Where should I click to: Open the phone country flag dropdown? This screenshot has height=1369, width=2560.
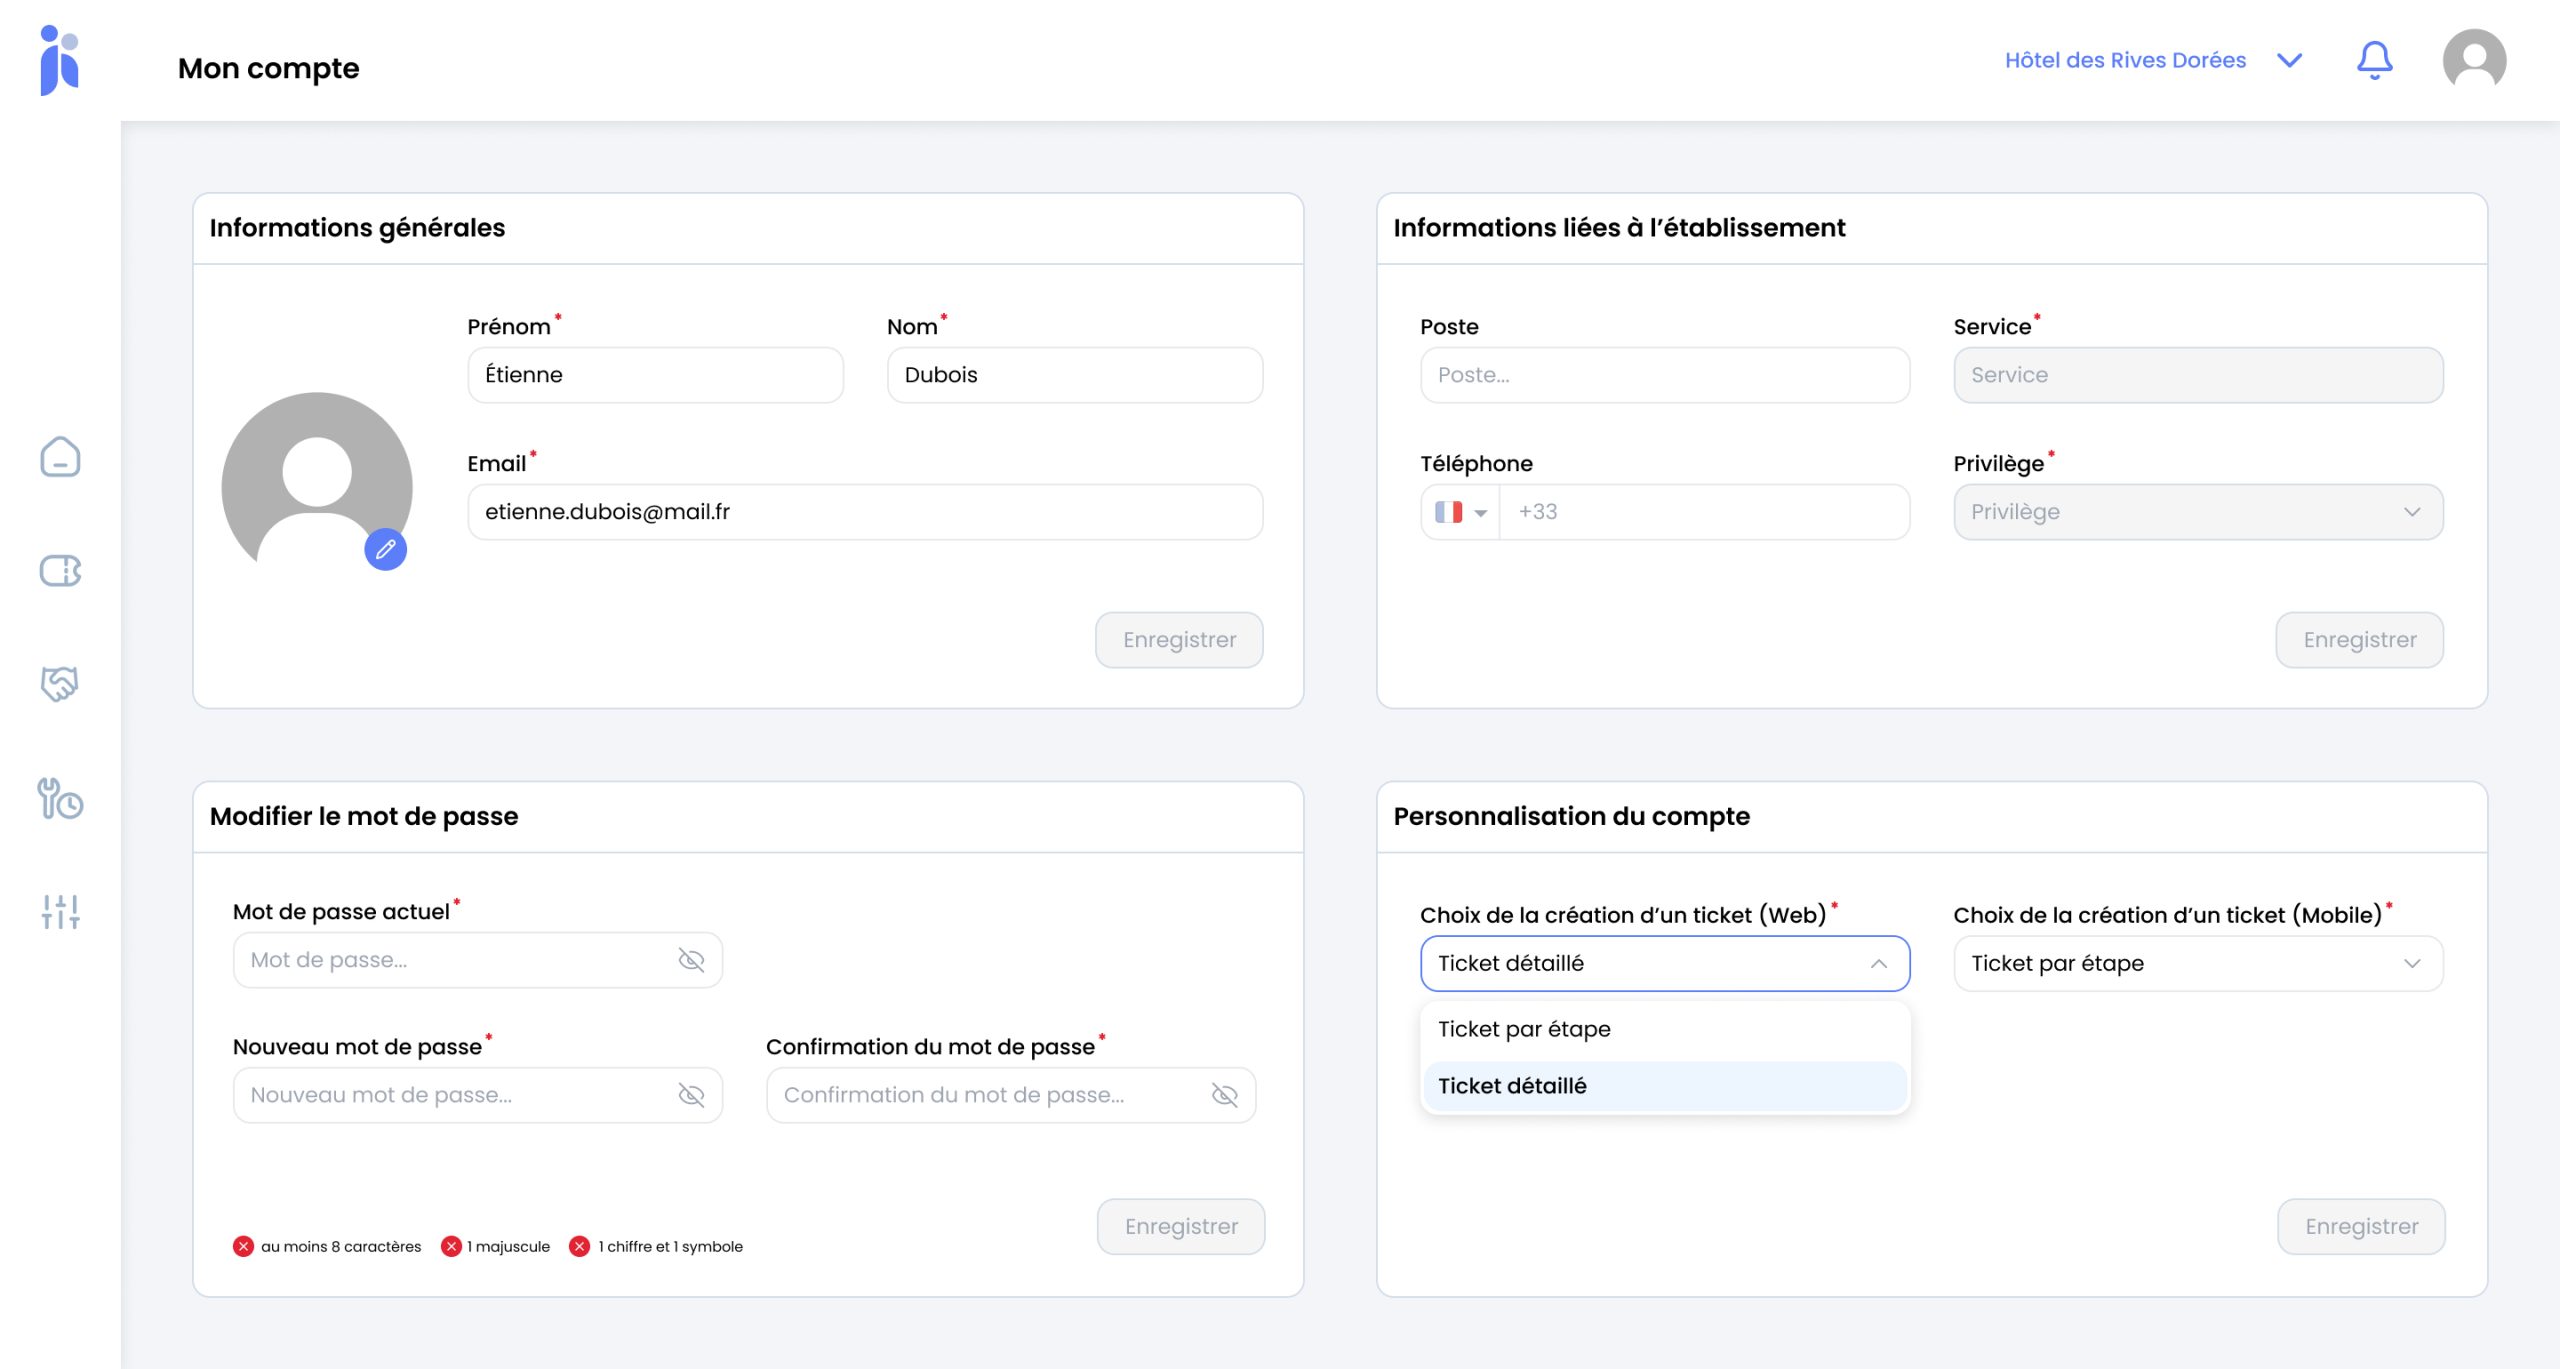tap(1460, 512)
